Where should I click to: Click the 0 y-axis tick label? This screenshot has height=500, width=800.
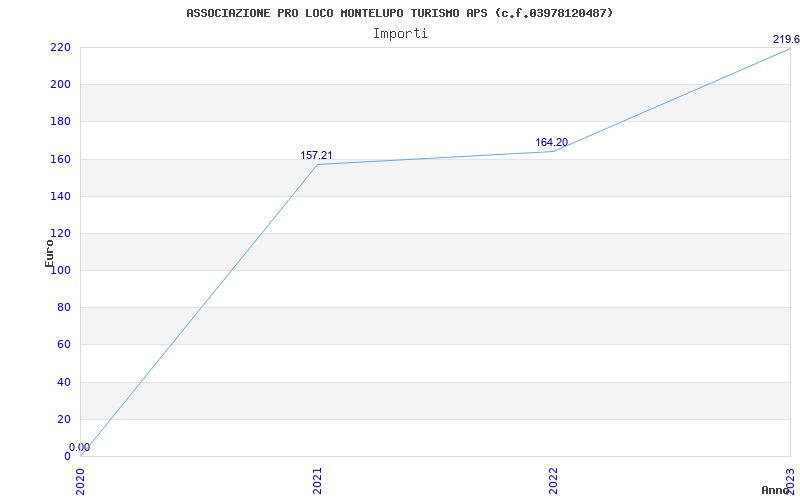tap(67, 457)
